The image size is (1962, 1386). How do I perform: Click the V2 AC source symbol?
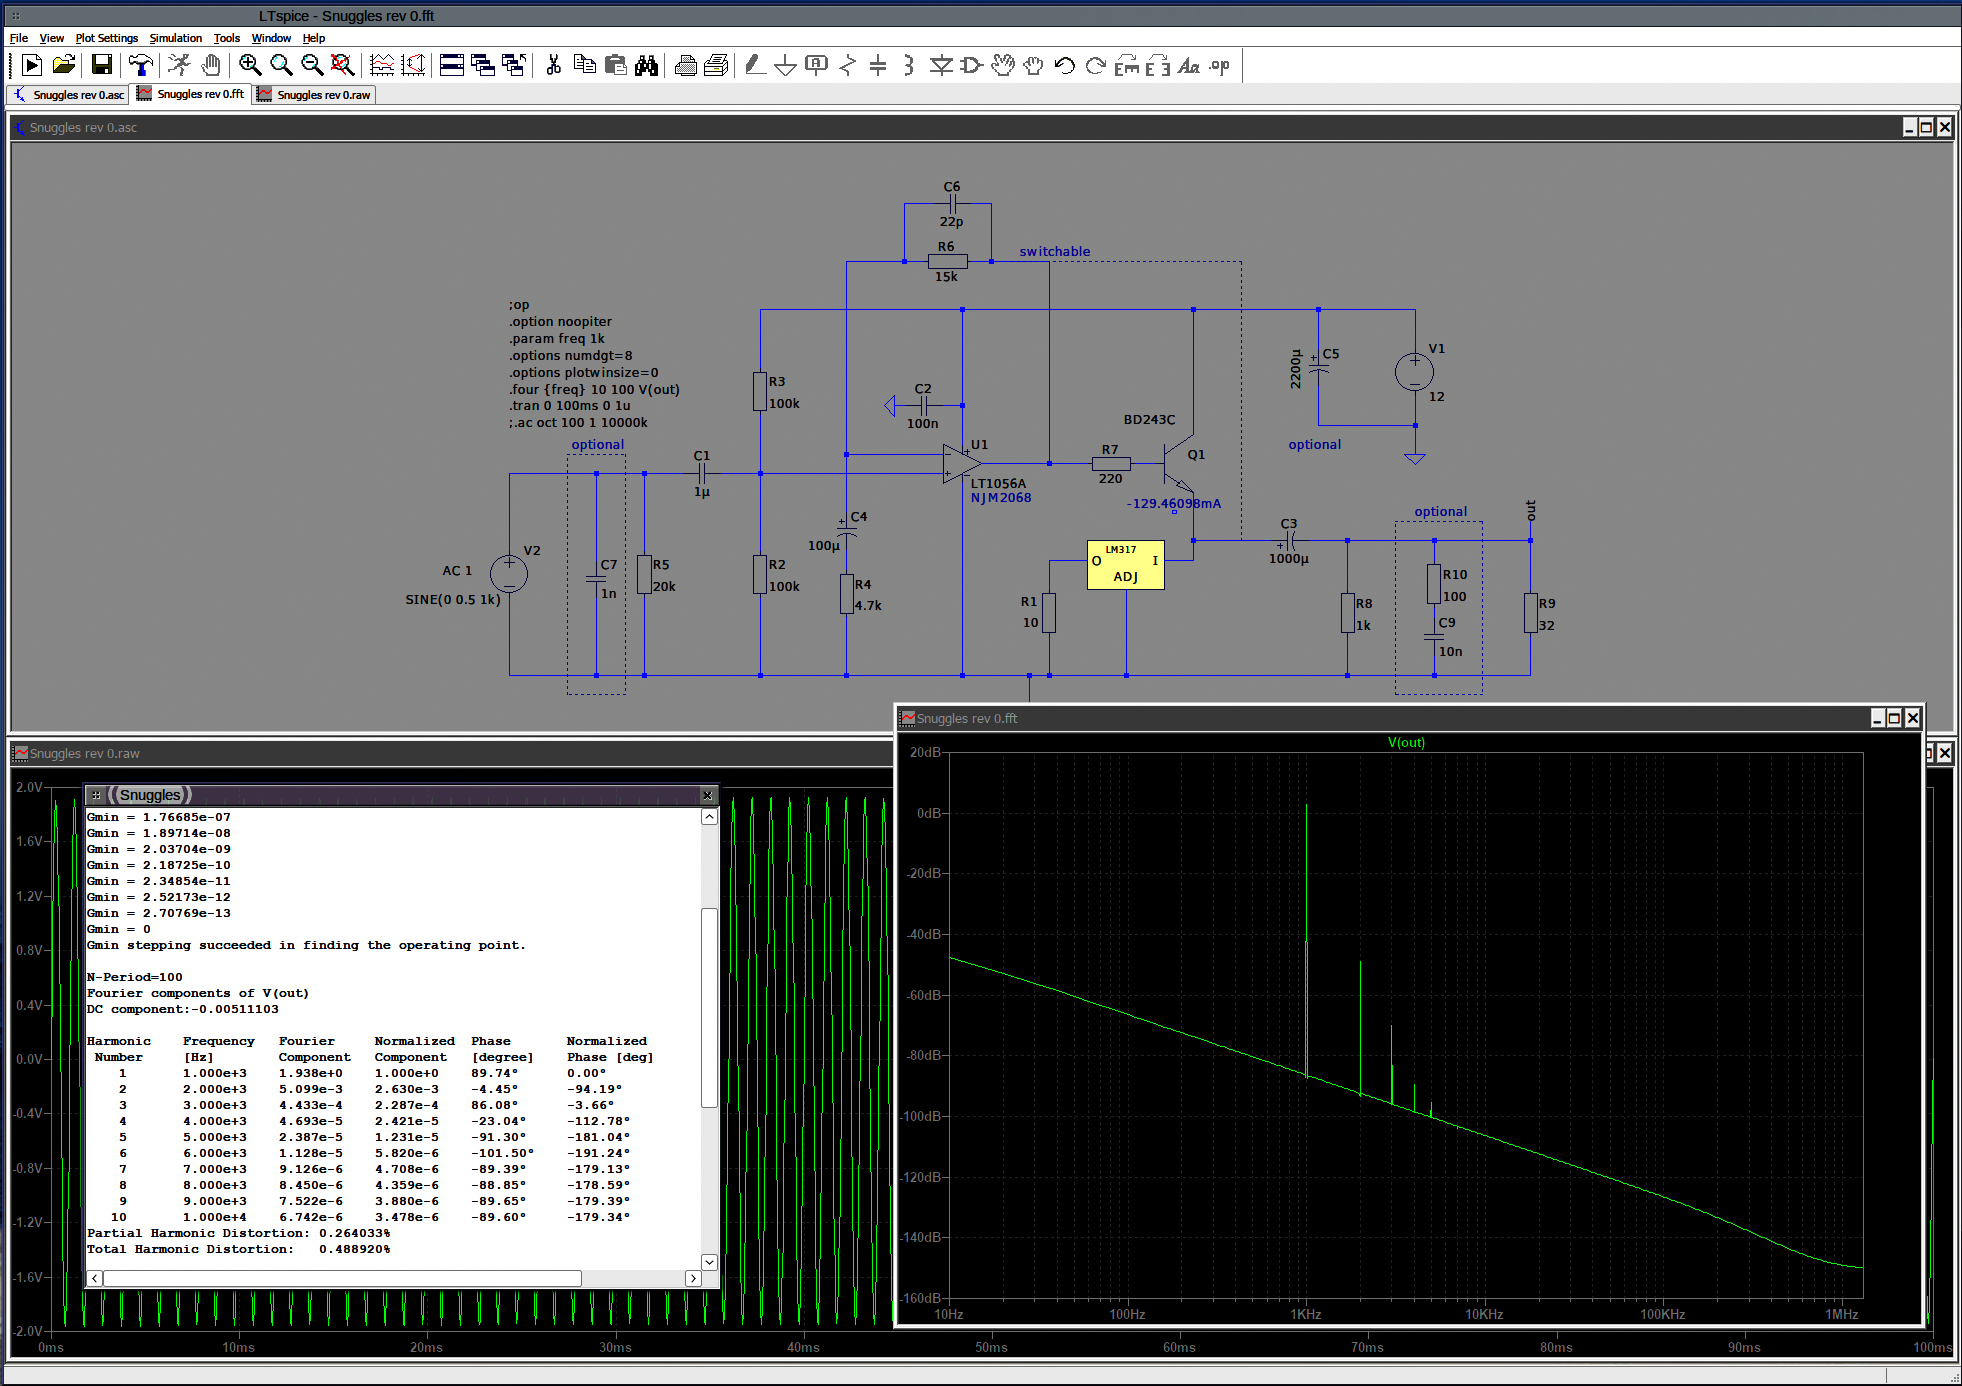tap(509, 574)
